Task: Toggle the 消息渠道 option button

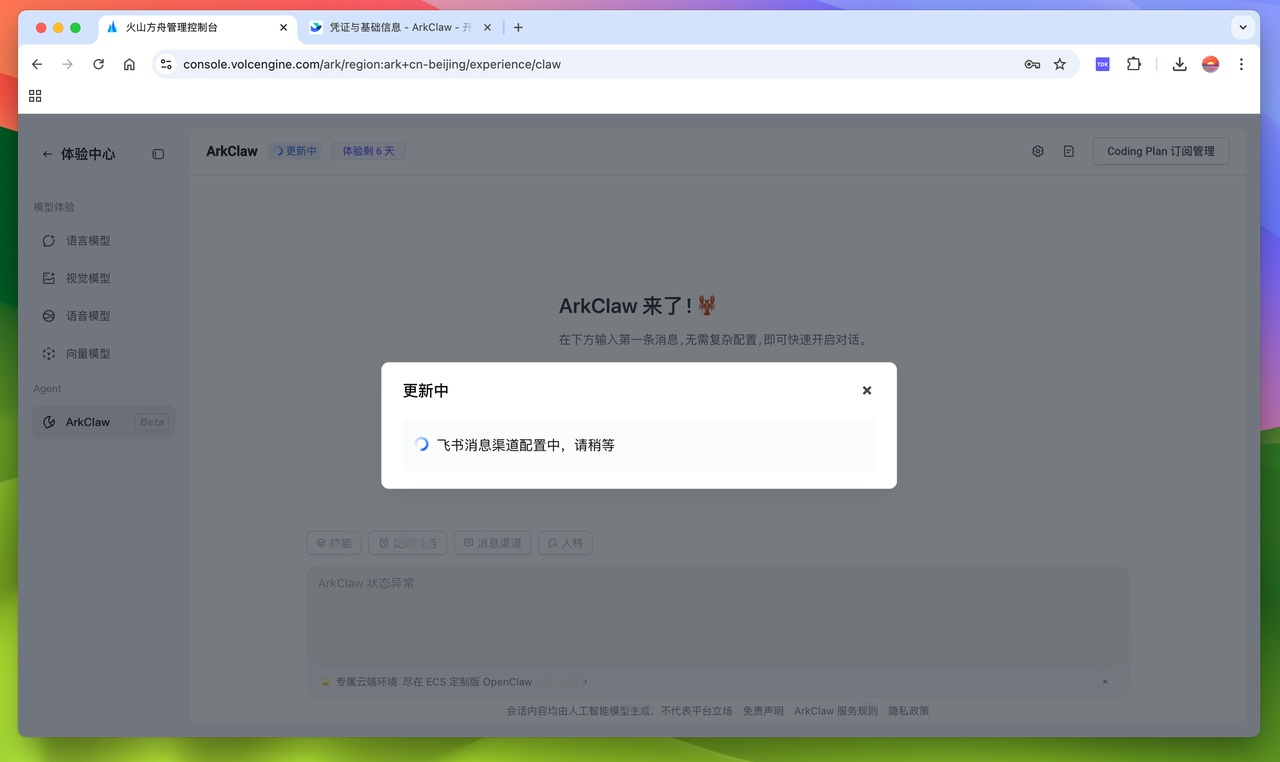Action: 492,542
